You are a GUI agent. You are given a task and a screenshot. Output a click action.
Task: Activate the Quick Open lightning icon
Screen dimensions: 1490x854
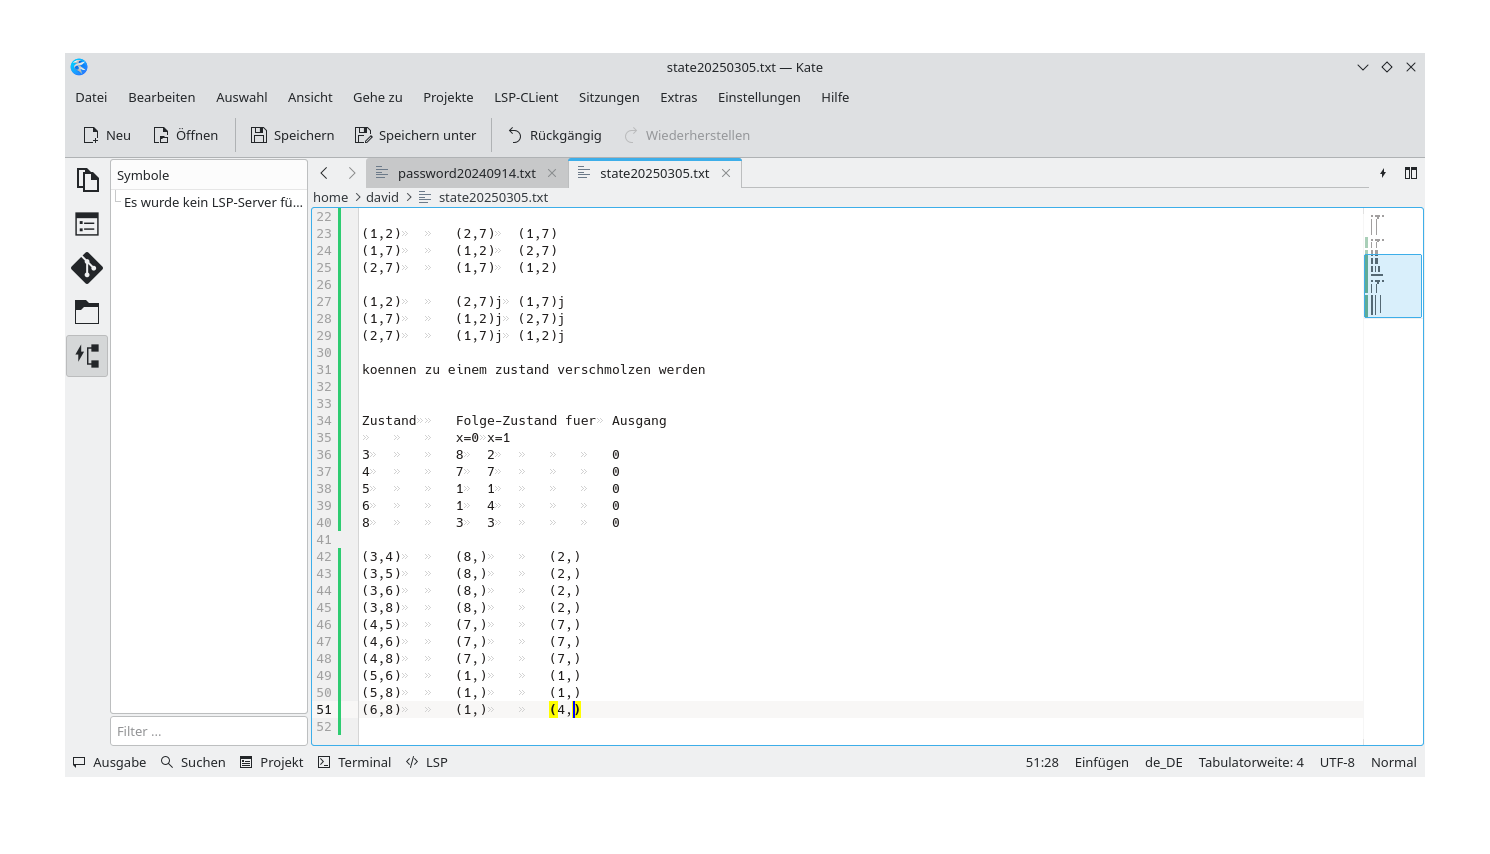[1382, 172]
